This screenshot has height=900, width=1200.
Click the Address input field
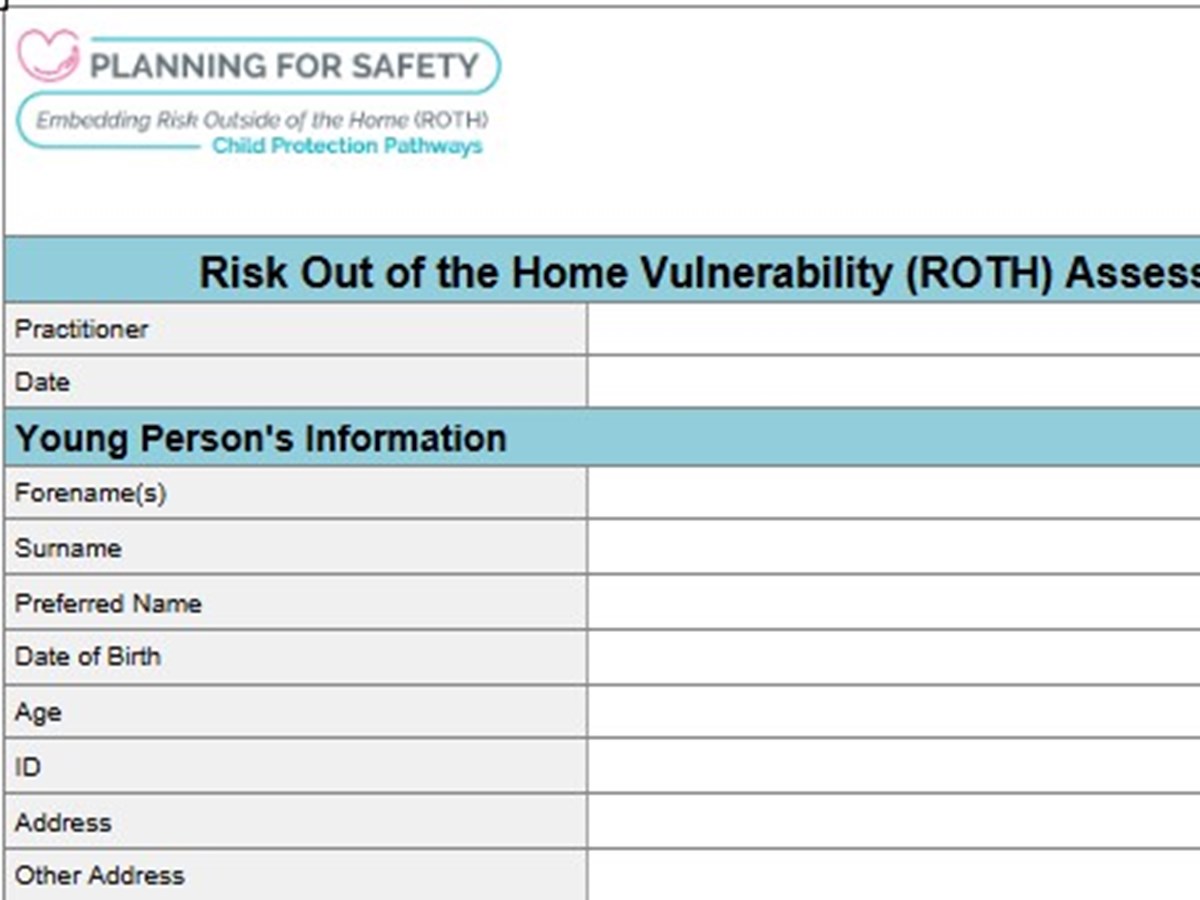[893, 822]
